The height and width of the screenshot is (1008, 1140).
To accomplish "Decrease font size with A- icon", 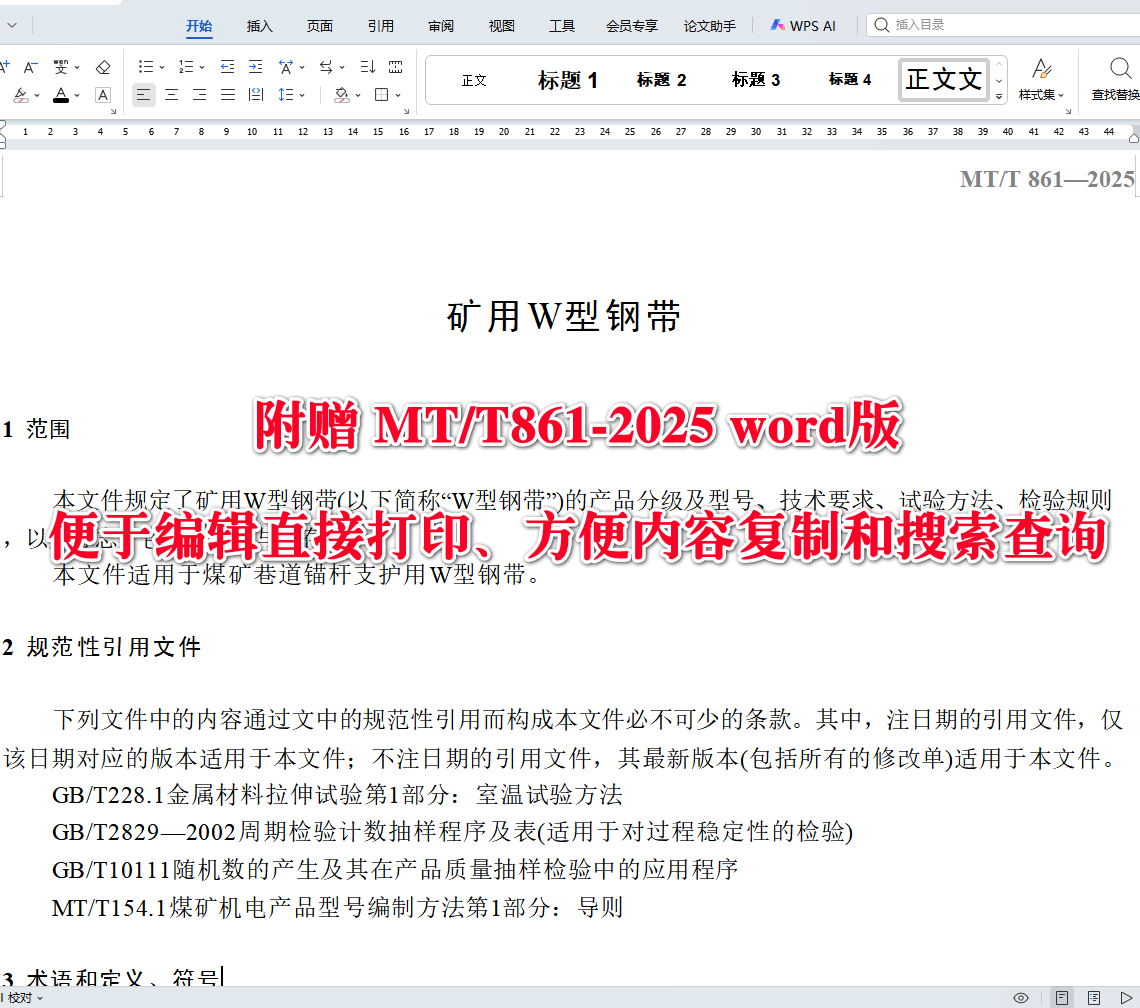I will pos(30,68).
